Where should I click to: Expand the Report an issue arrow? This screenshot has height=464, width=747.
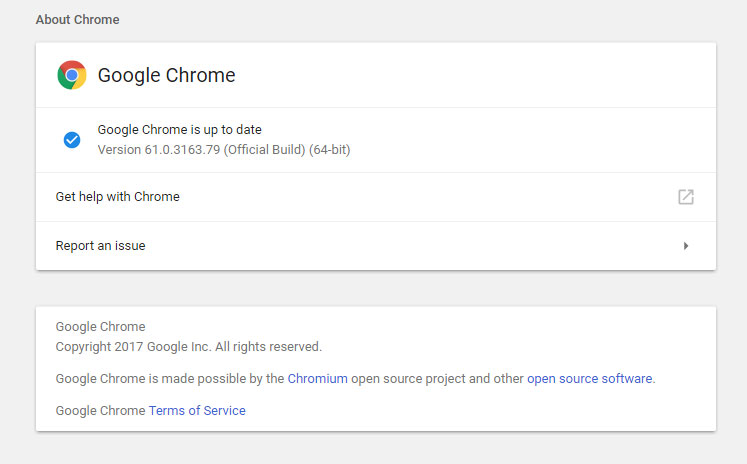pos(686,246)
